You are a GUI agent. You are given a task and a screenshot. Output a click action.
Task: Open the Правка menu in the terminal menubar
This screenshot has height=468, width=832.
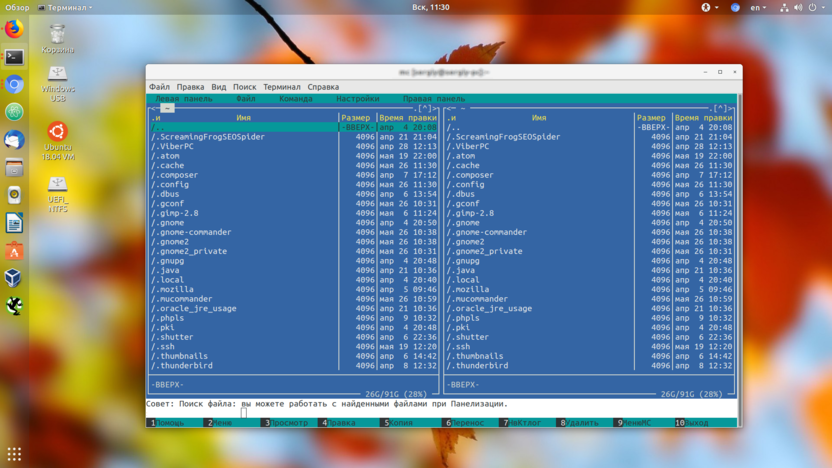(x=190, y=87)
